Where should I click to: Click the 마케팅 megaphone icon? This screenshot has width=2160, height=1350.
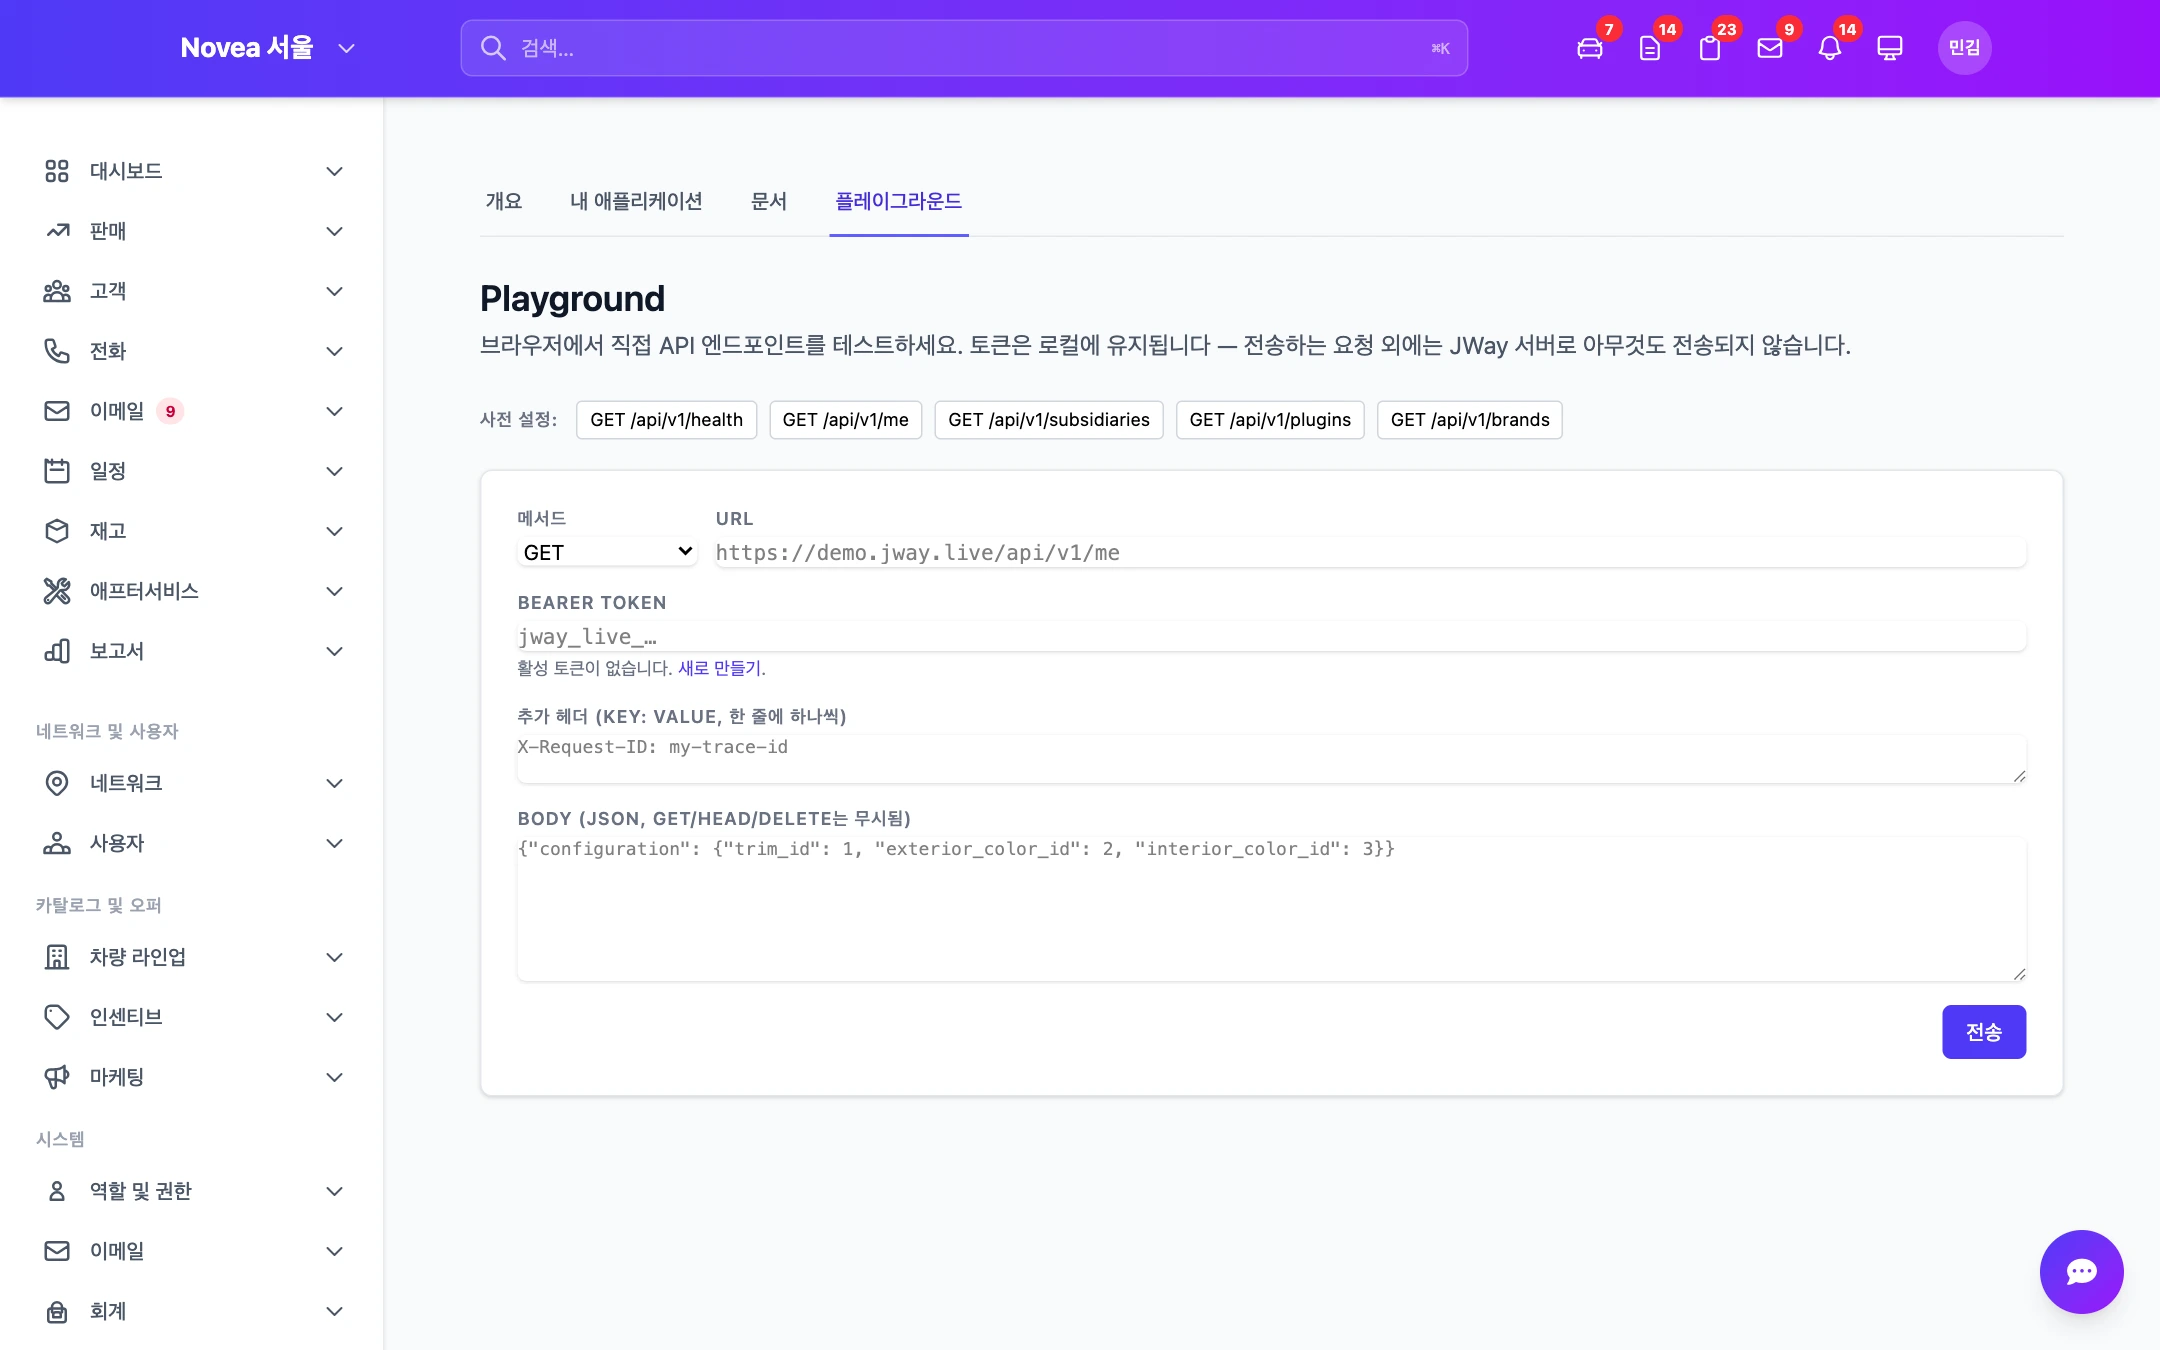click(57, 1077)
